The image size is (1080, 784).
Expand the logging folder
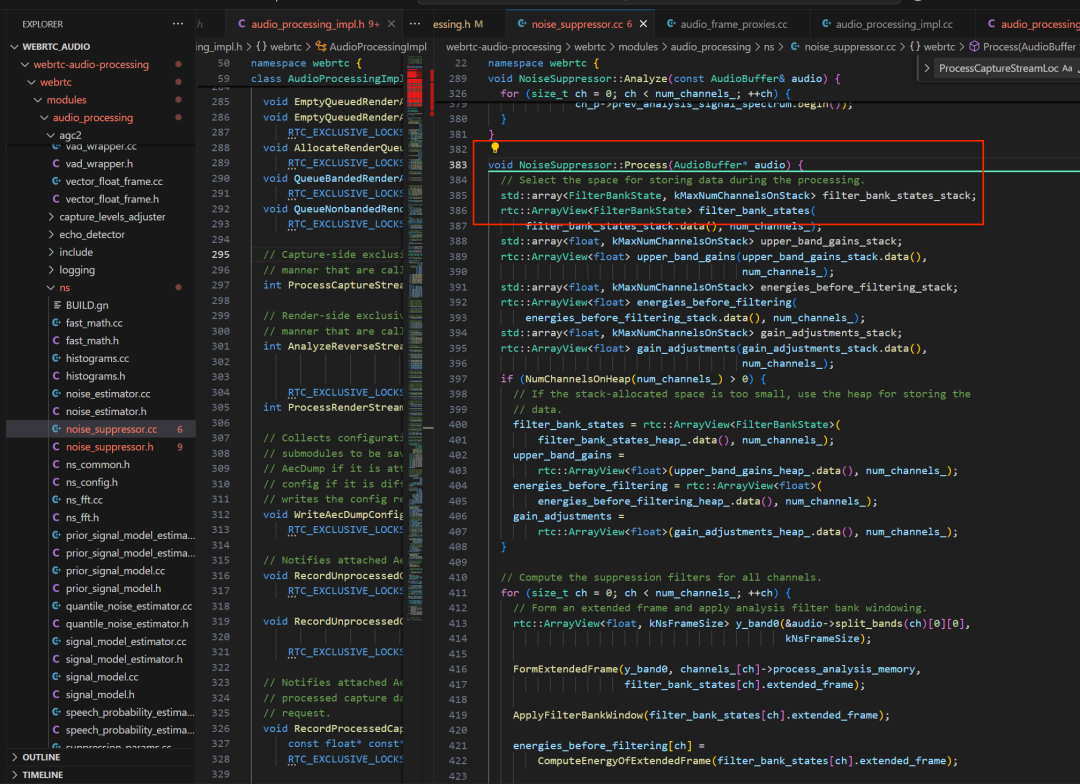click(50, 270)
